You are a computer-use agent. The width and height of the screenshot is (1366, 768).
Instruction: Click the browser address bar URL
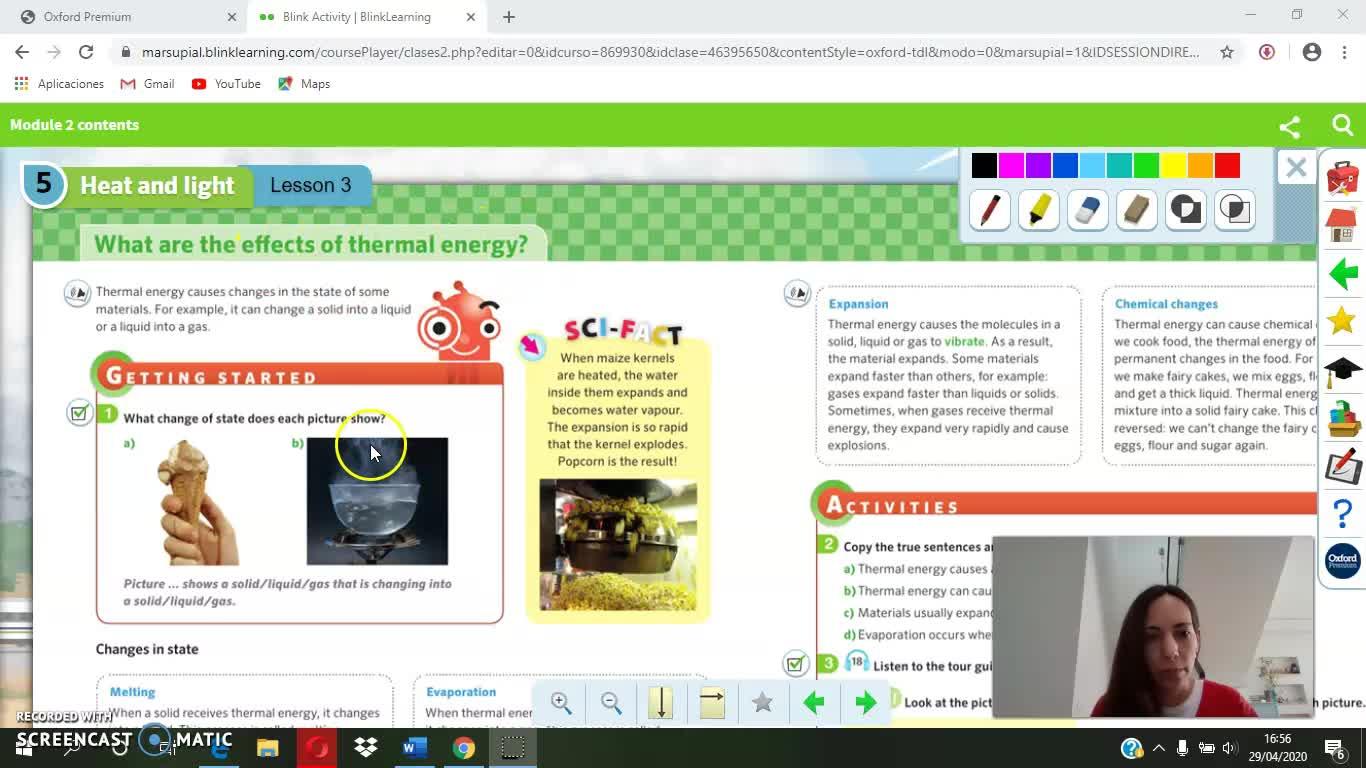(x=670, y=52)
